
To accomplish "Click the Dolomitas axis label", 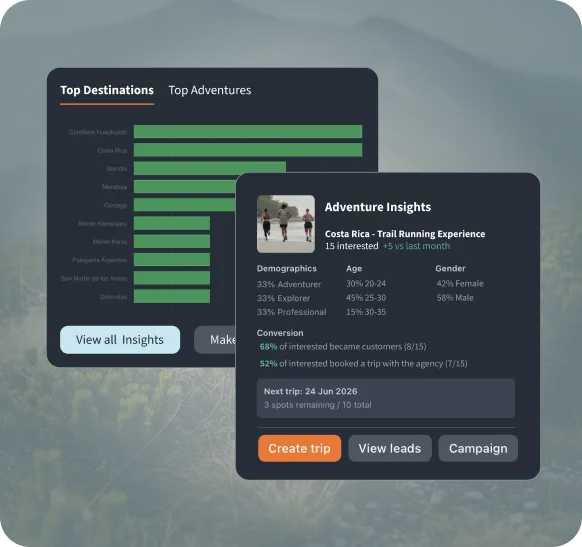I will coord(114,297).
